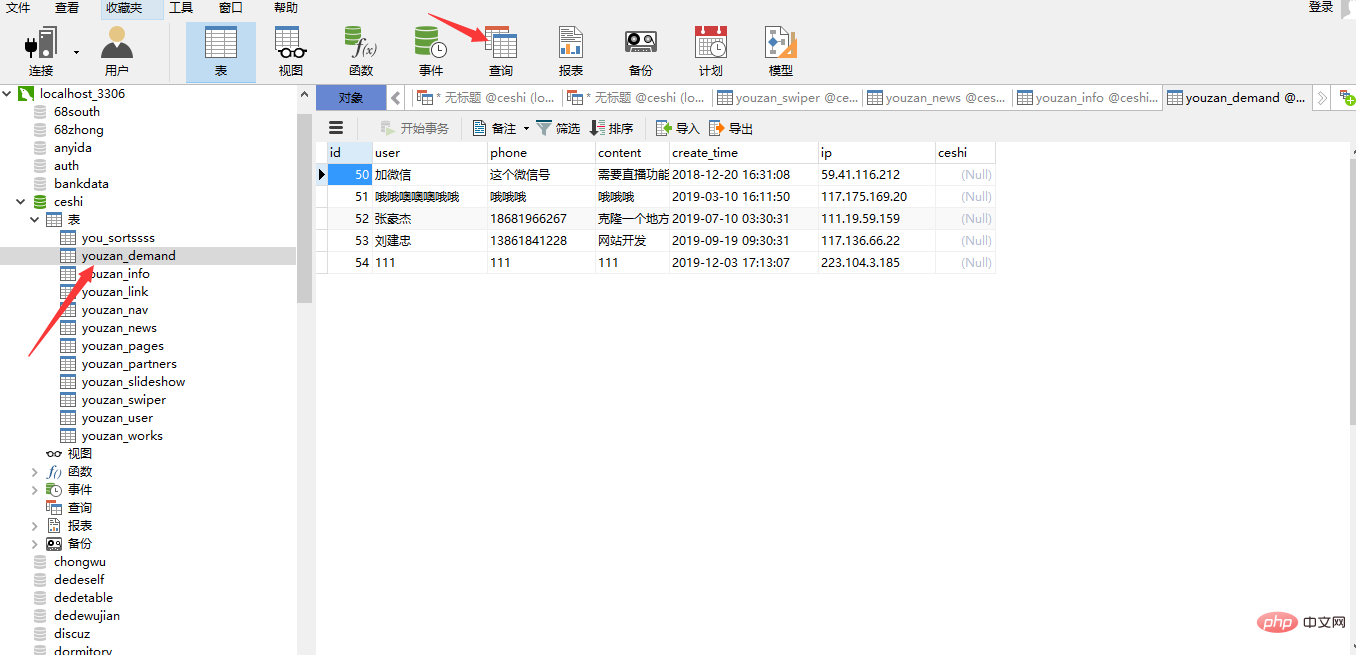Select the bankdata database in the tree
The width and height of the screenshot is (1356, 655).
pyautogui.click(x=81, y=184)
